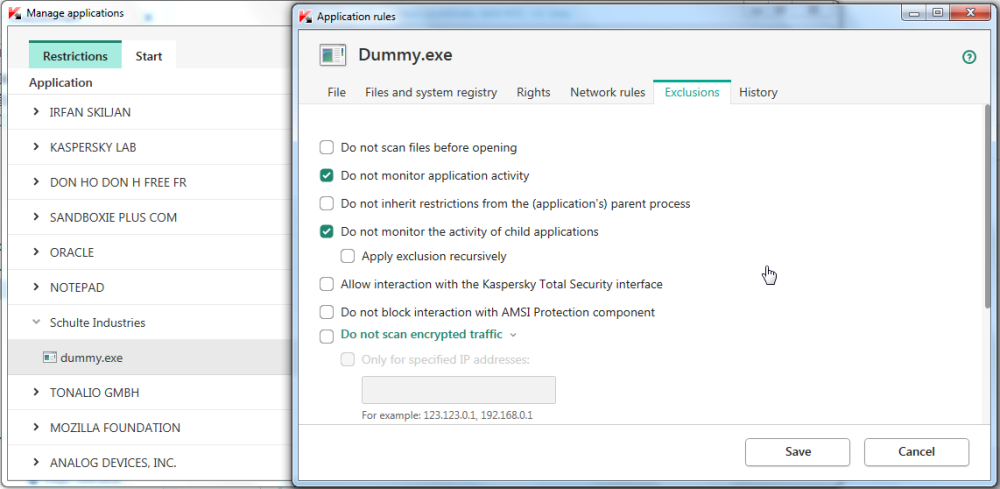The image size is (1000, 489).
Task: Open 'Do not scan encrypted traffic' dropdown arrow
Action: click(513, 335)
